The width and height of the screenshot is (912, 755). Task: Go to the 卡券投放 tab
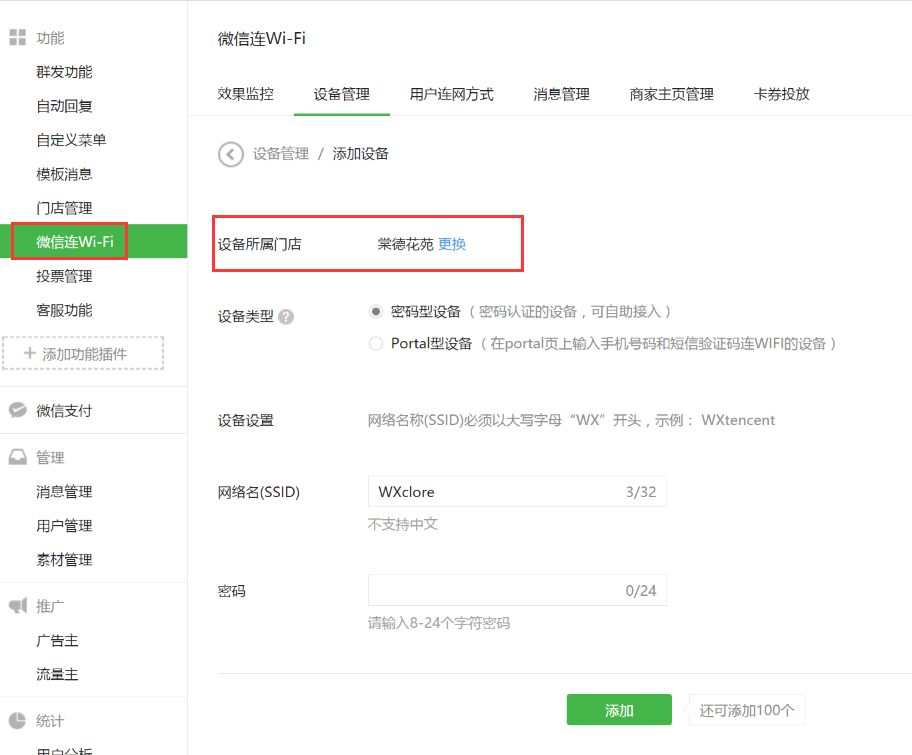tap(781, 94)
